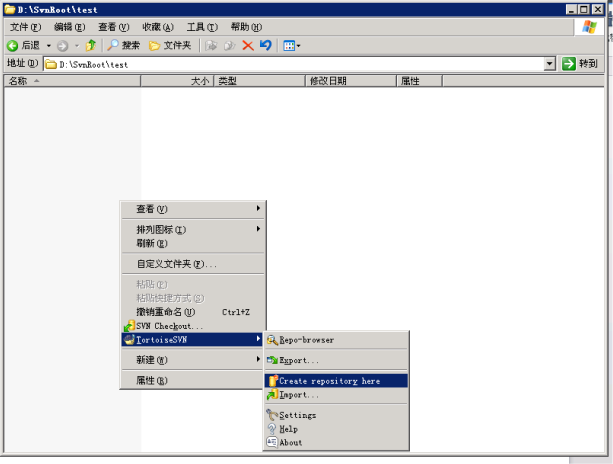
Task: Expand the Forward history dropdown arrow
Action: [77, 46]
